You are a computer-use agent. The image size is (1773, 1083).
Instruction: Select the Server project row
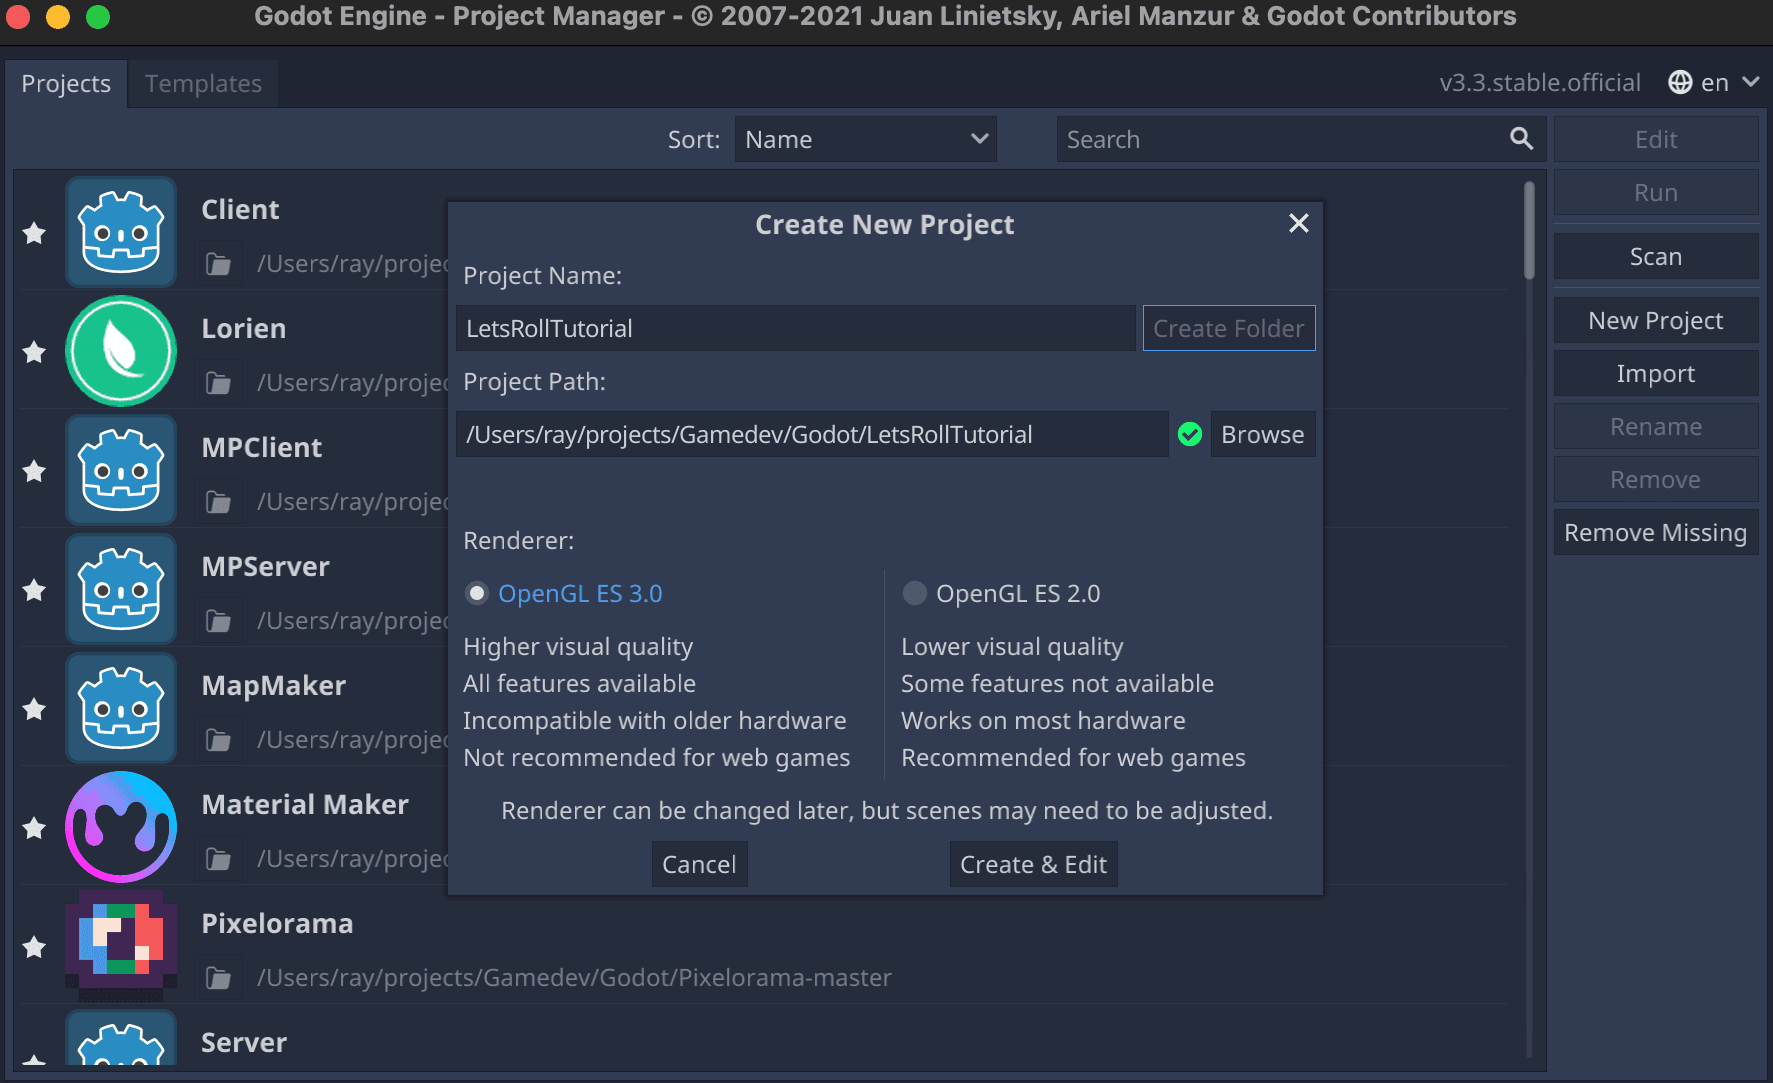click(x=765, y=1036)
